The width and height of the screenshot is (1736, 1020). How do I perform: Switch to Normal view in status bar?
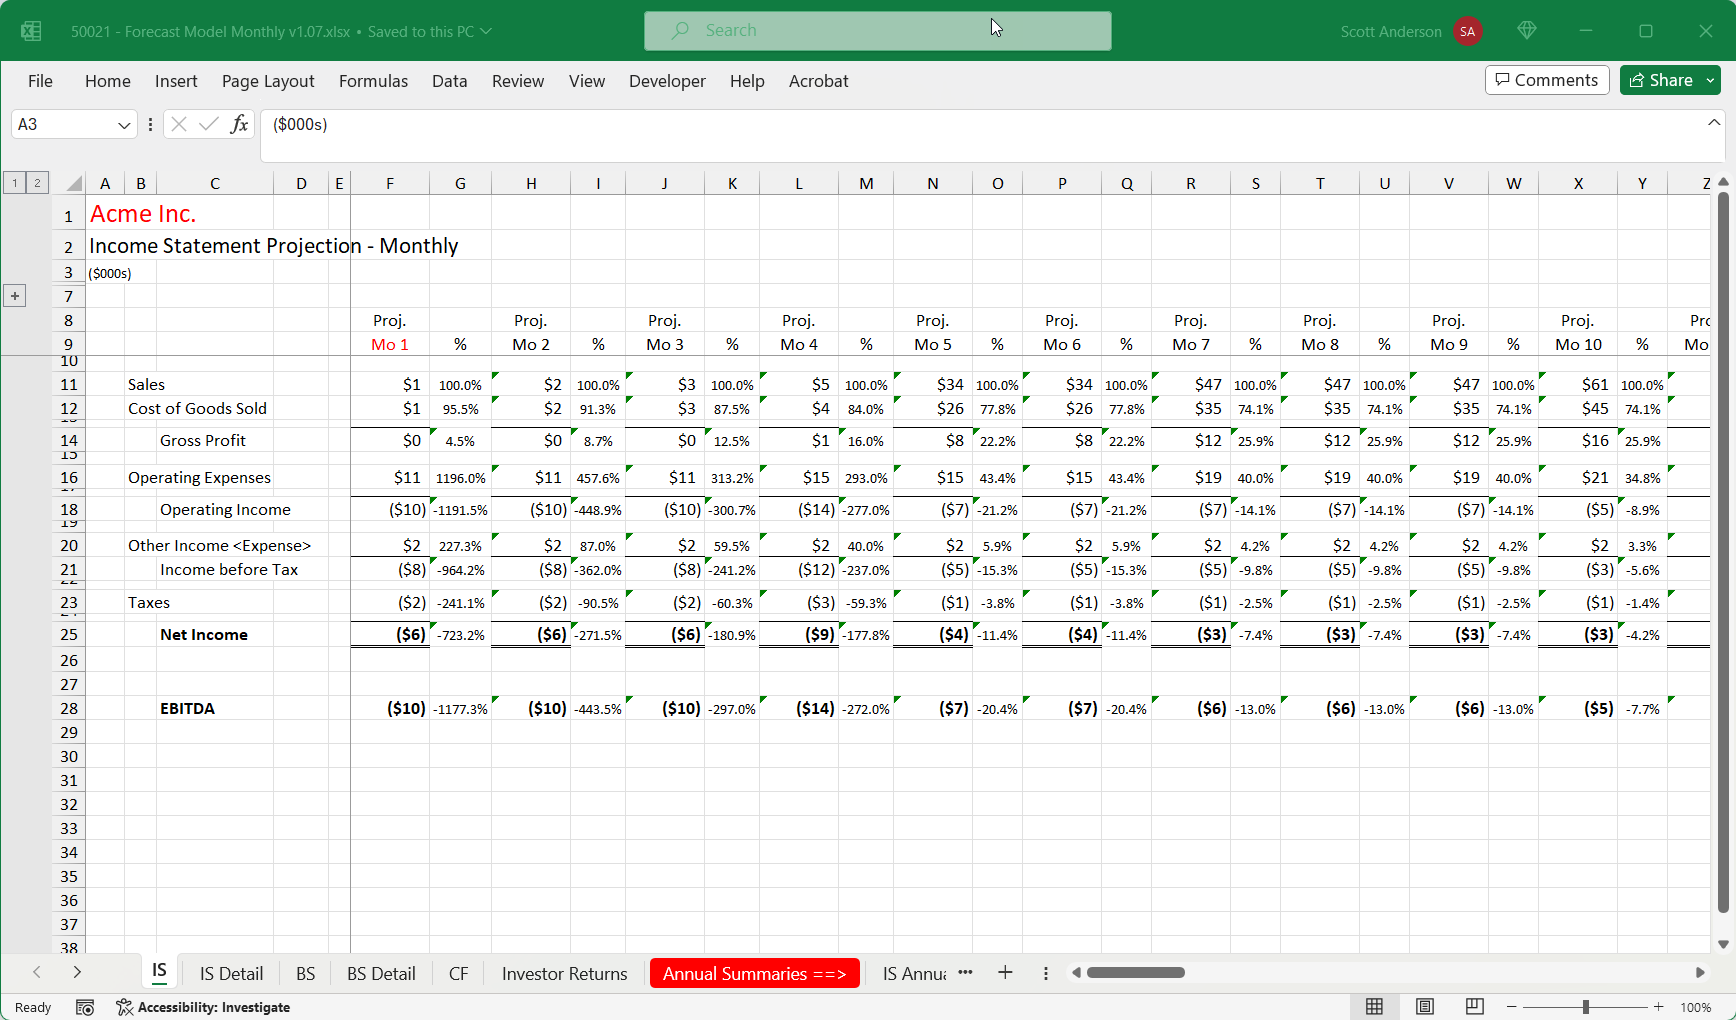click(1374, 1007)
